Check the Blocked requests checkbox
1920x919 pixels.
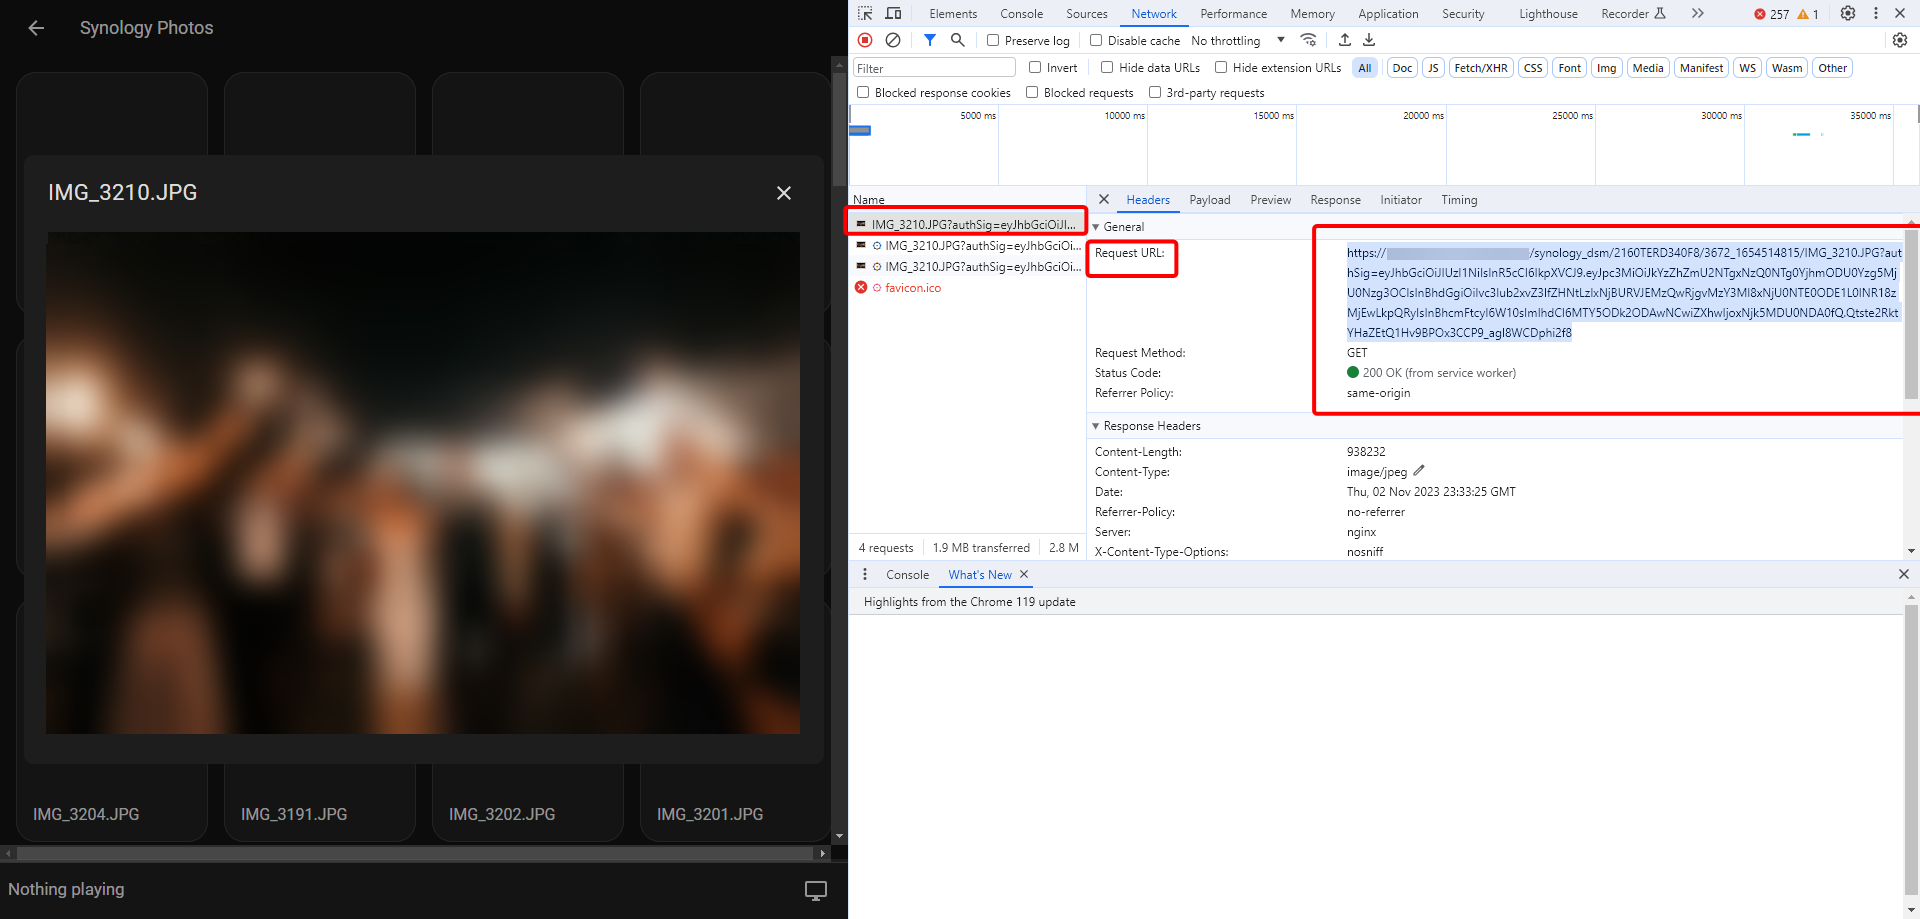pos(1032,92)
